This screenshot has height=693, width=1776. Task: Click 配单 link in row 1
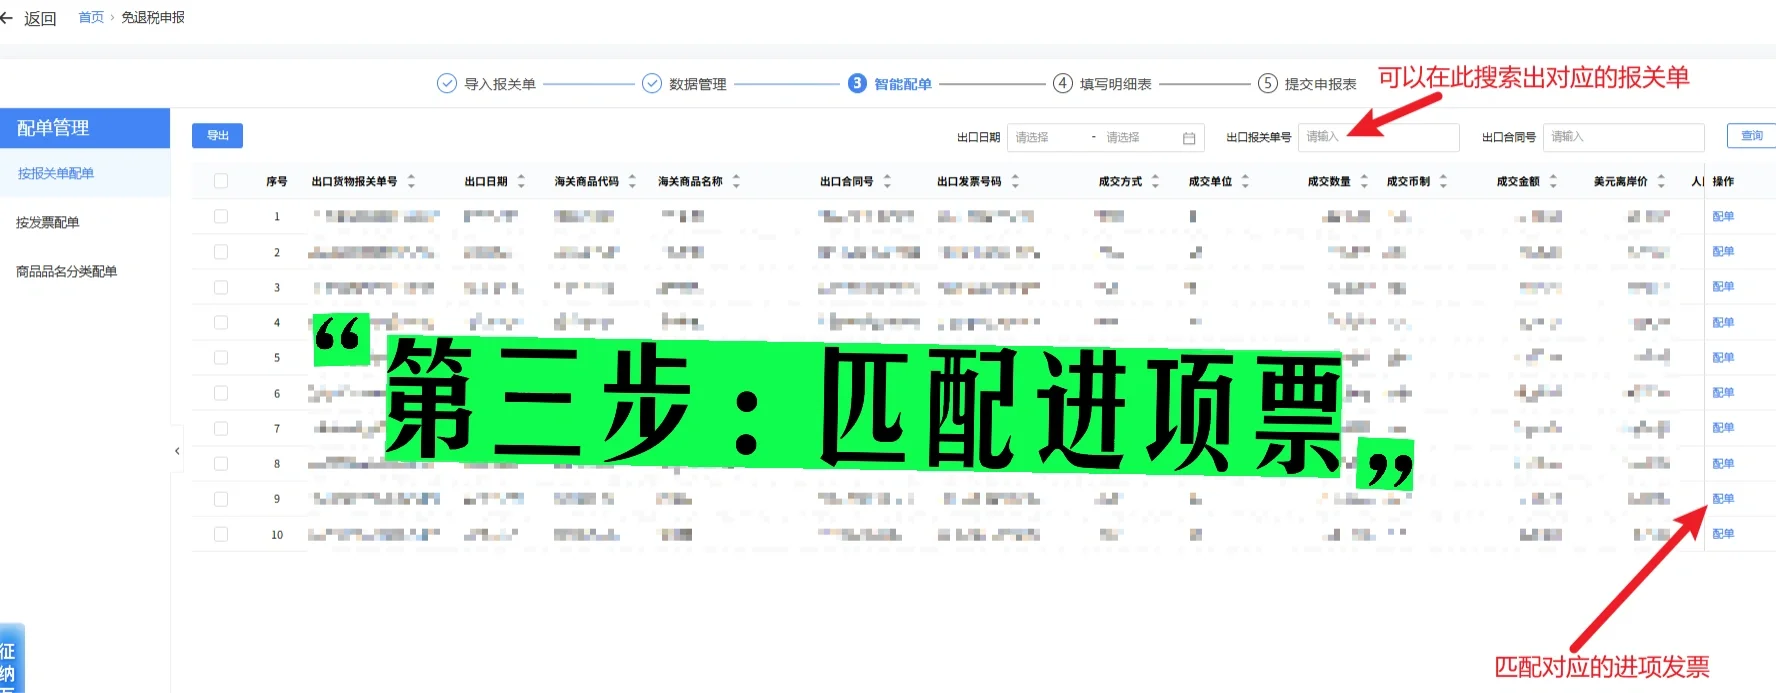click(1723, 216)
